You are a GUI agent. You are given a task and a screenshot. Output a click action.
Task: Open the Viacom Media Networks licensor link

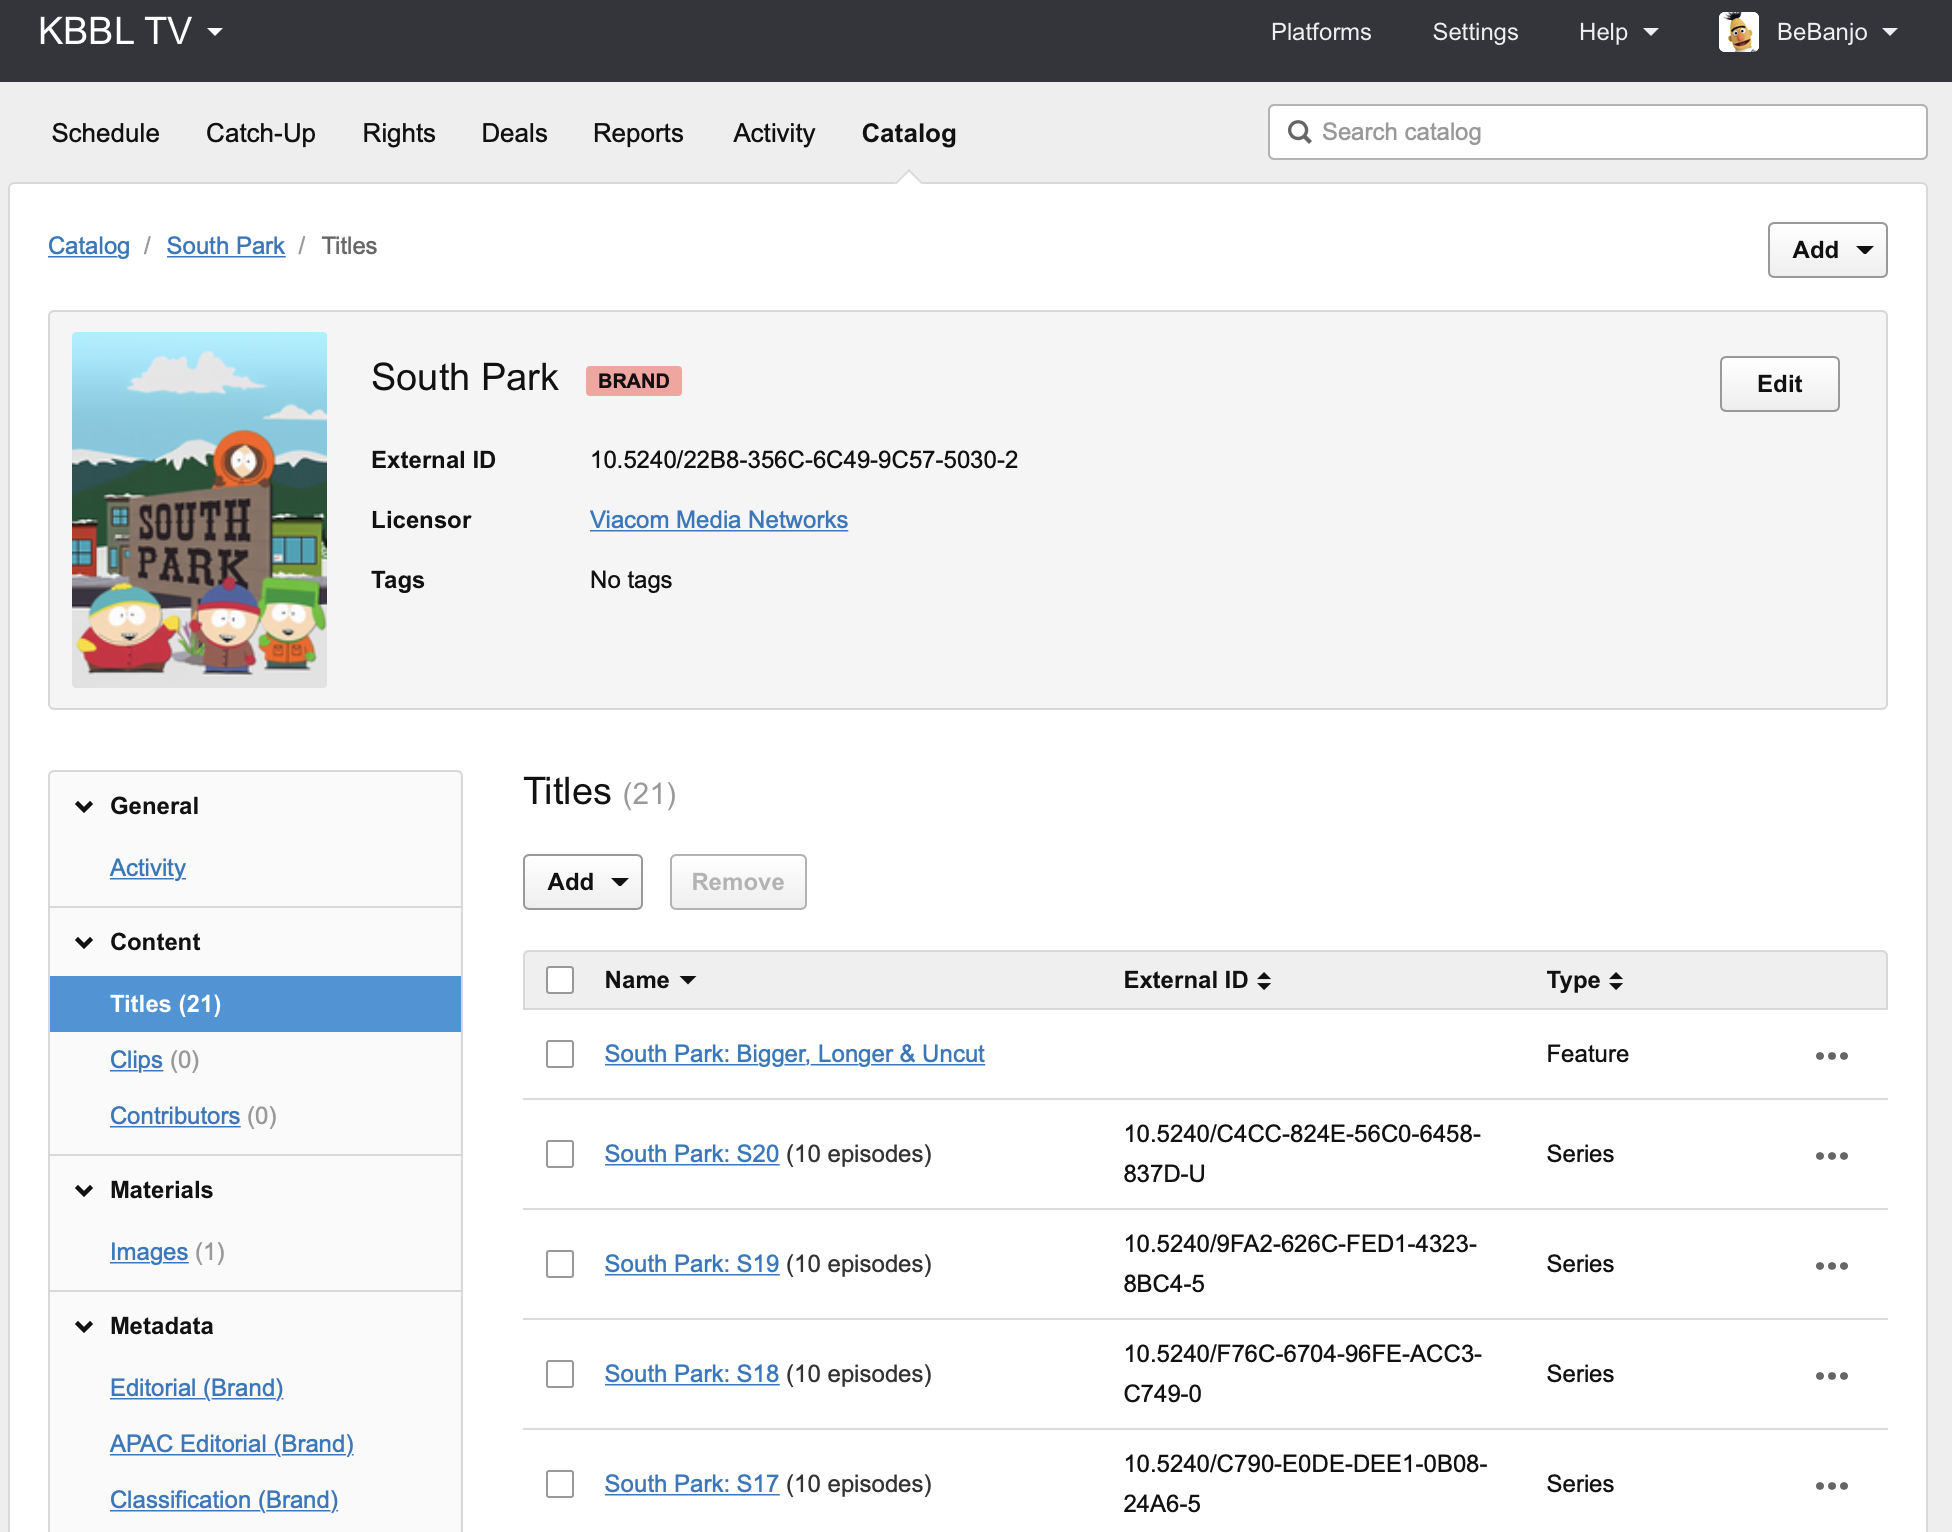[718, 520]
